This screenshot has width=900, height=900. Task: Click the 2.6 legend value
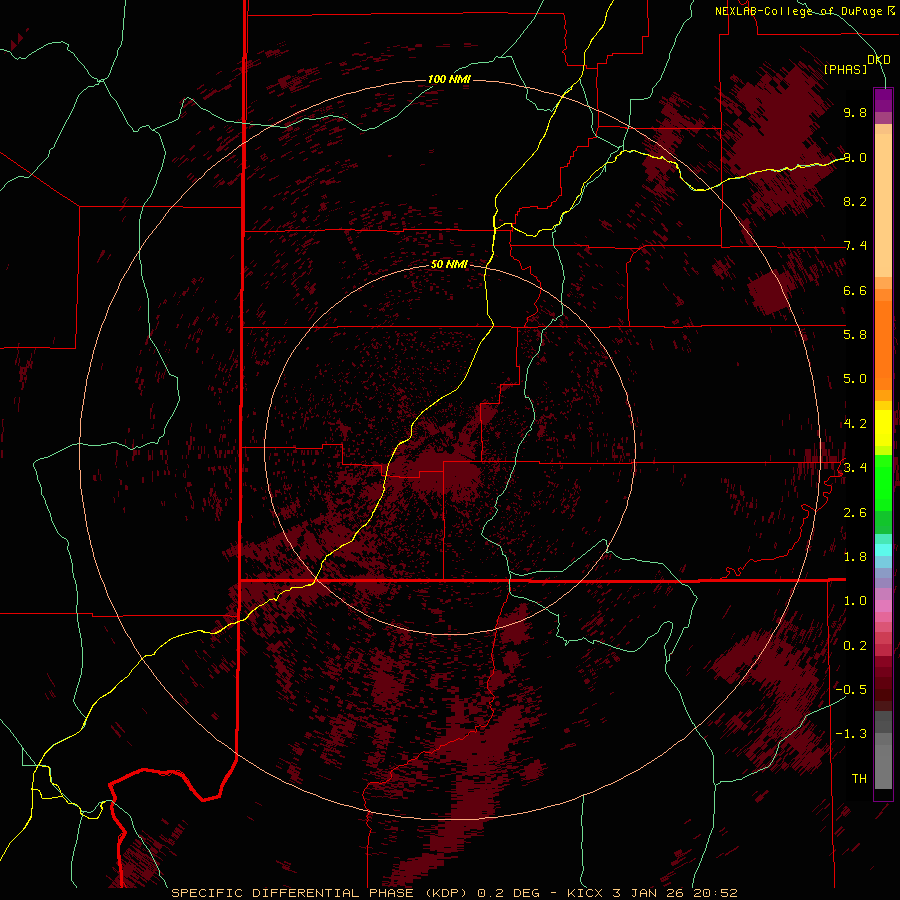click(855, 513)
